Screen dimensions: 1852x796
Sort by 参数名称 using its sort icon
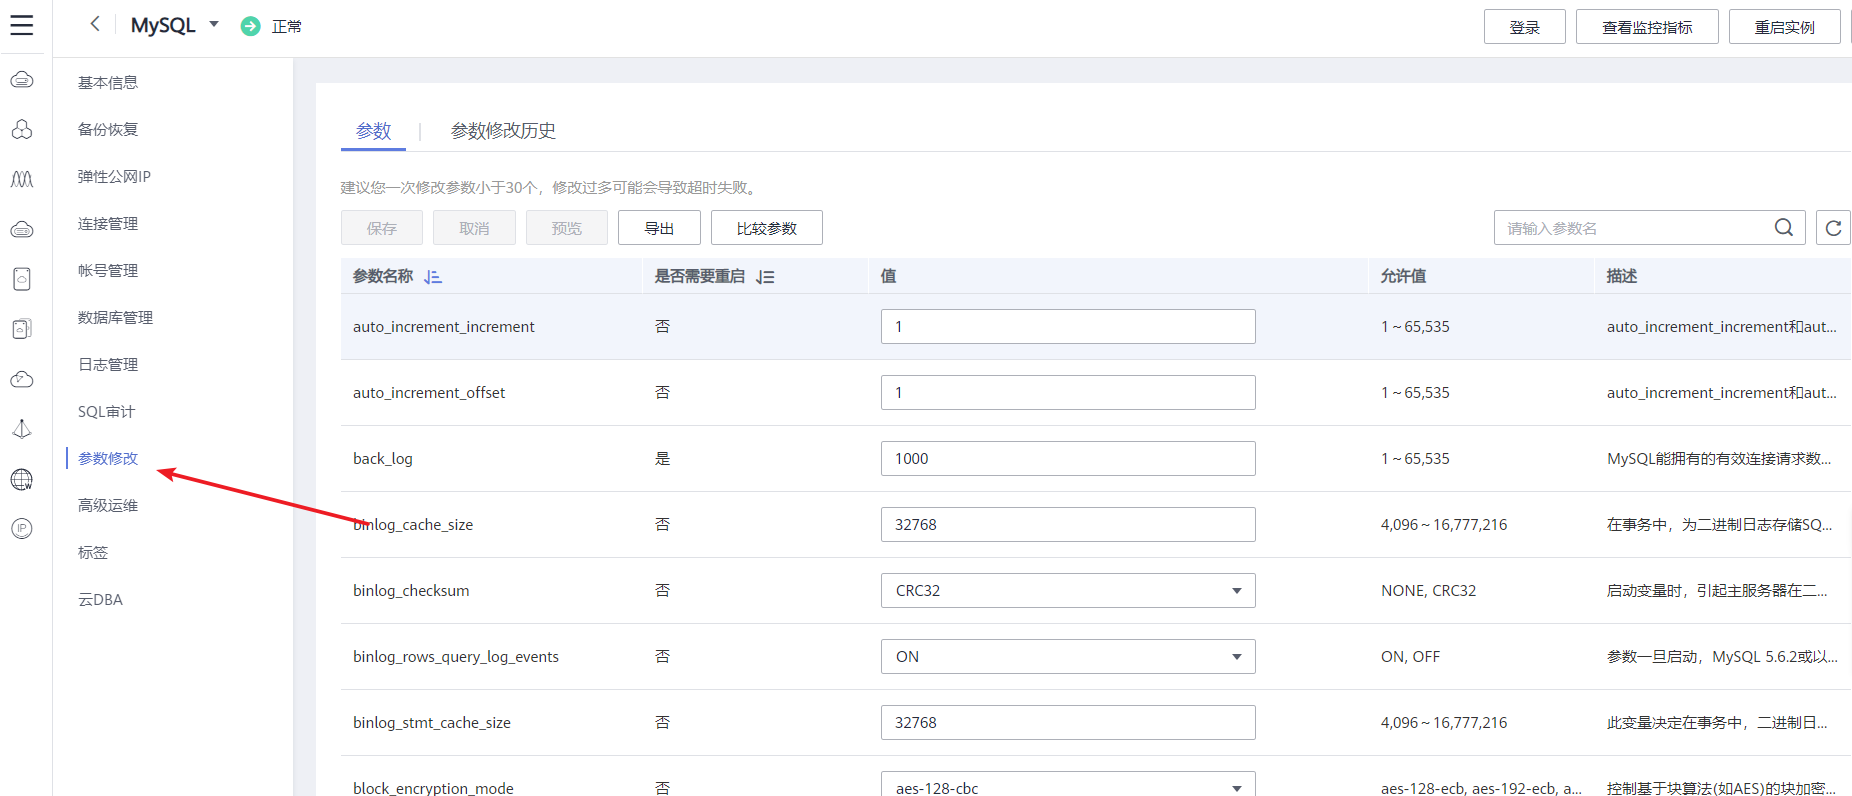click(433, 277)
